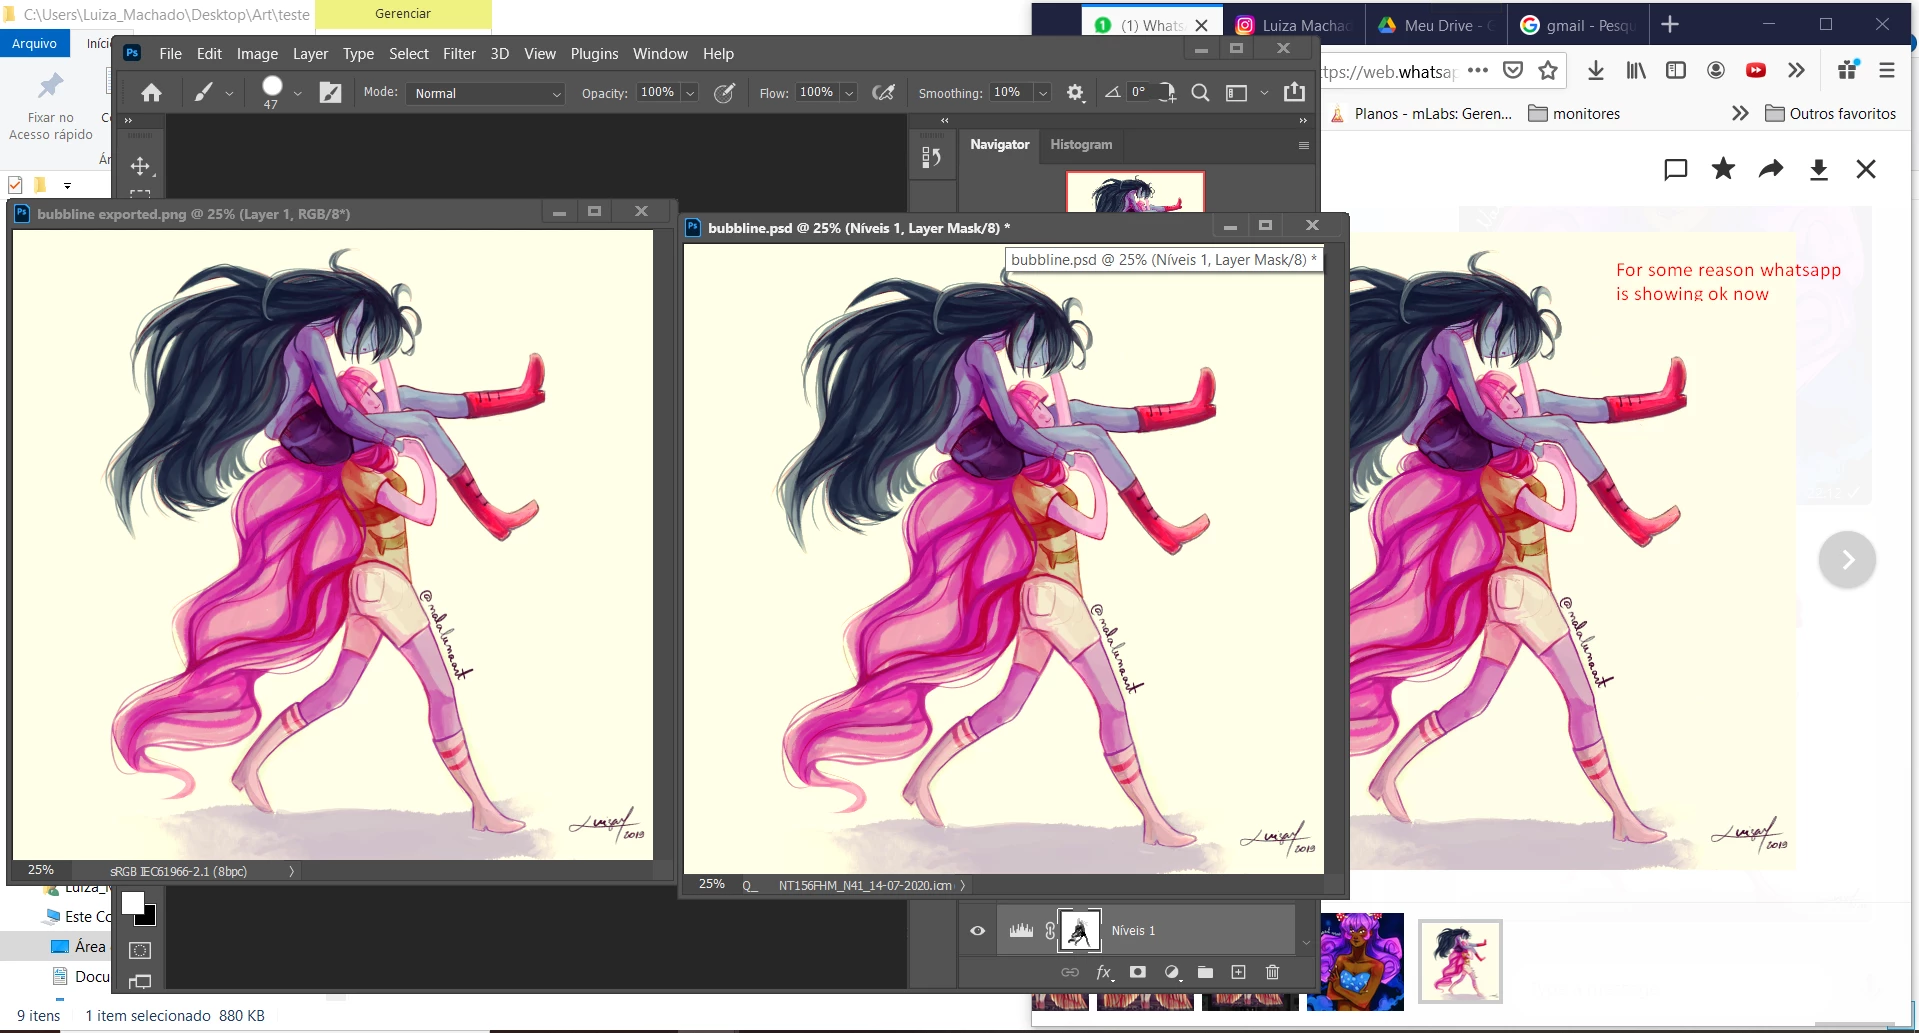Click the next image arrow button
This screenshot has height=1033, width=1919.
coord(1847,560)
